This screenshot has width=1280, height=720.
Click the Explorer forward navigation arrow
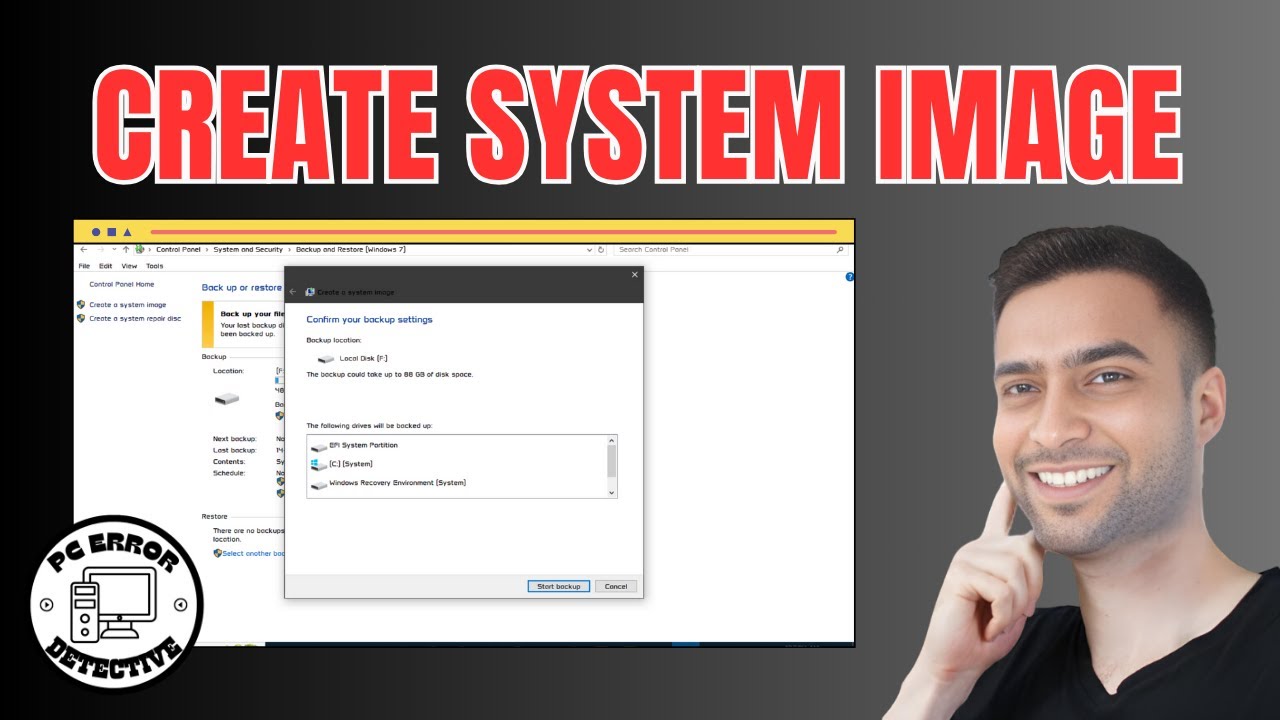[x=100, y=249]
